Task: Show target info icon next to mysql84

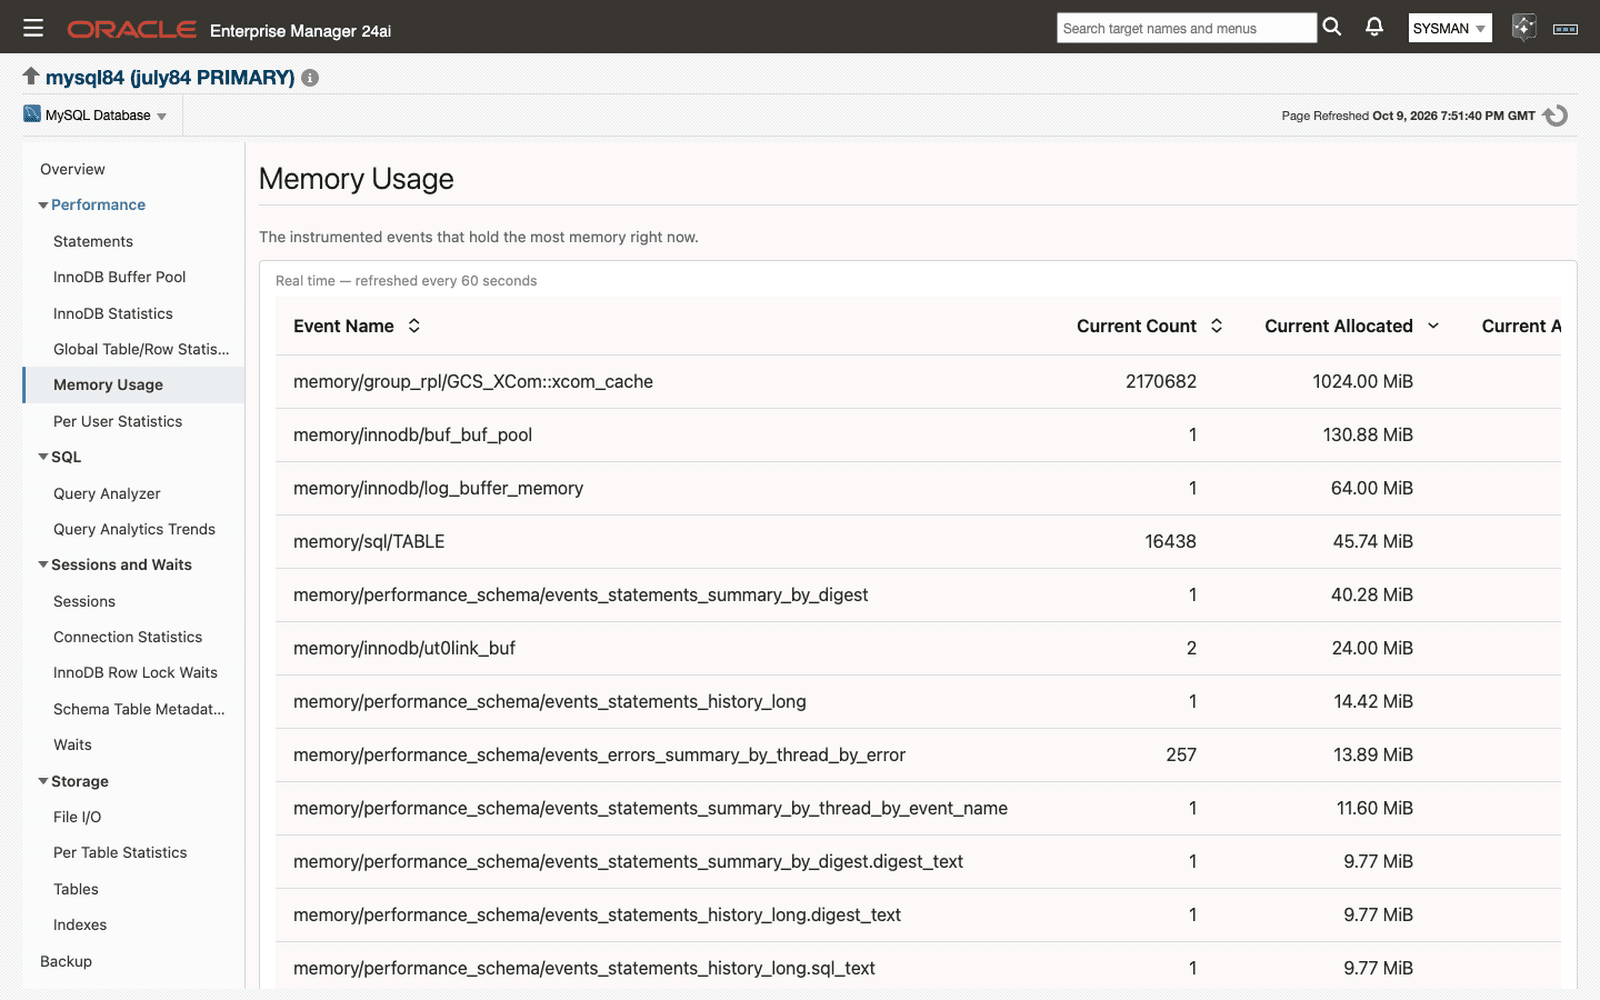Action: (x=310, y=78)
